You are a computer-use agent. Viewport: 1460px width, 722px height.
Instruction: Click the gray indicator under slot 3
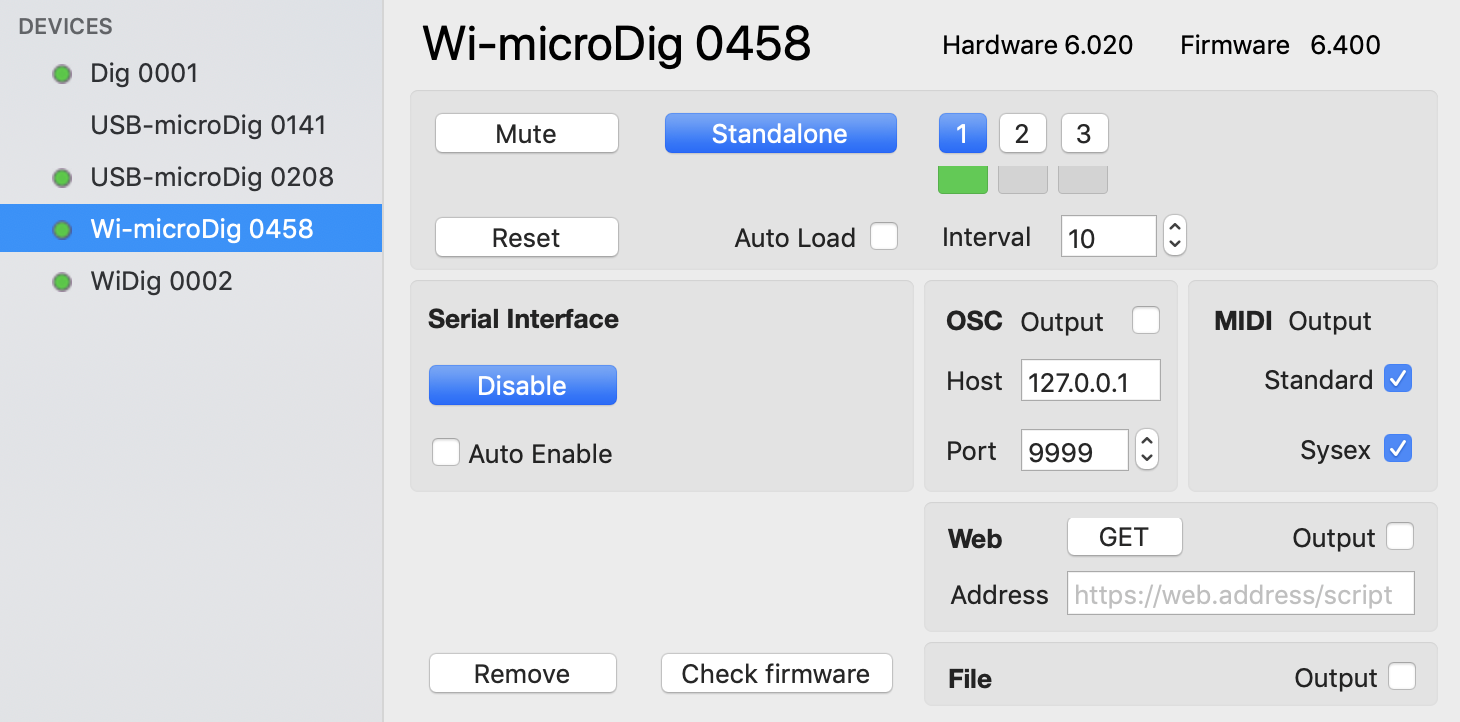[1083, 179]
